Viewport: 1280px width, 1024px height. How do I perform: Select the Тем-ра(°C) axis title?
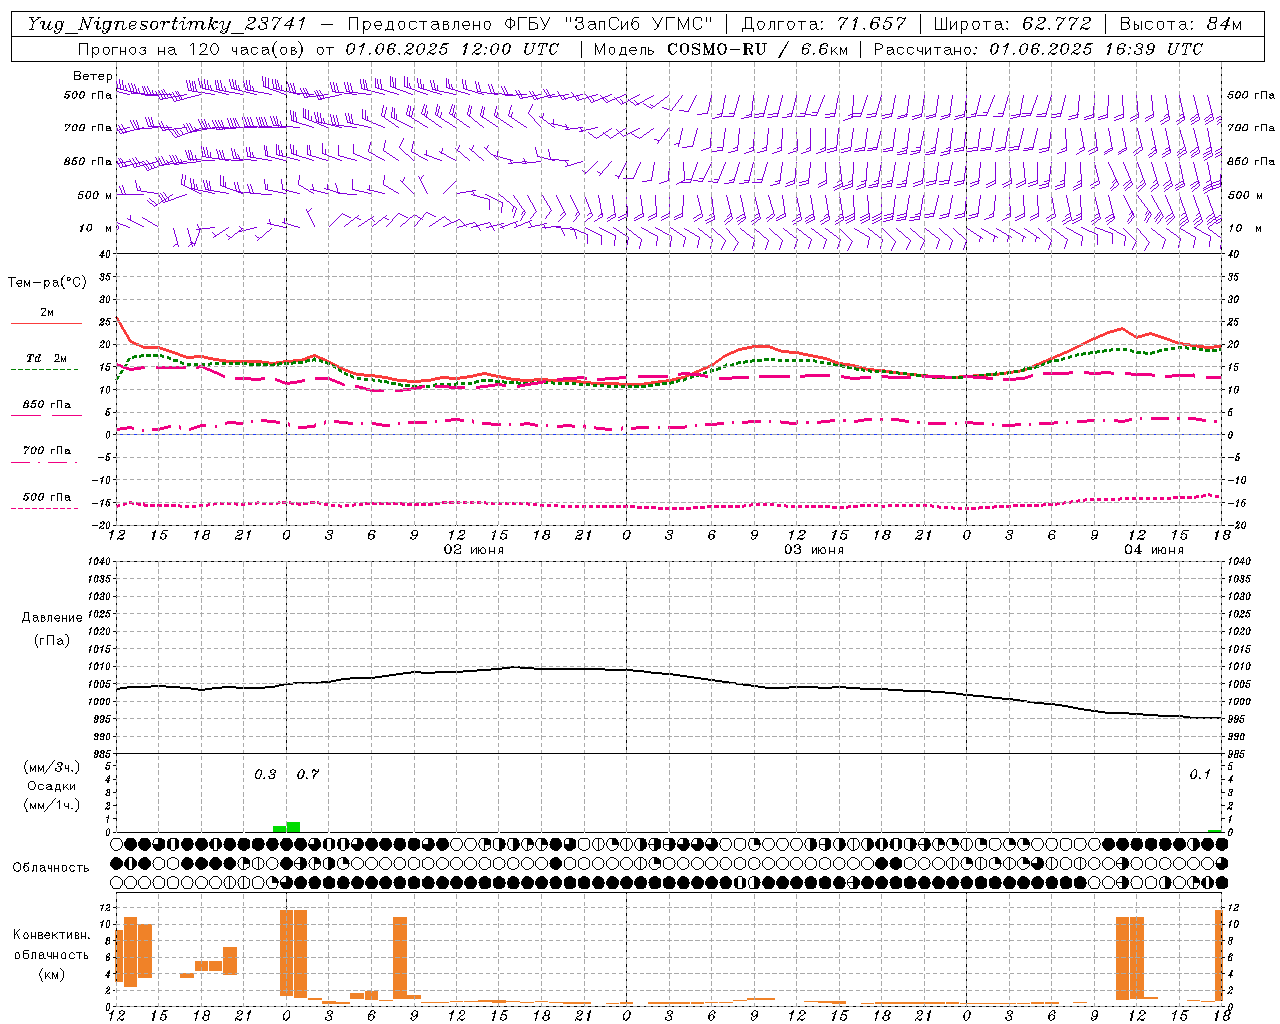click(47, 283)
